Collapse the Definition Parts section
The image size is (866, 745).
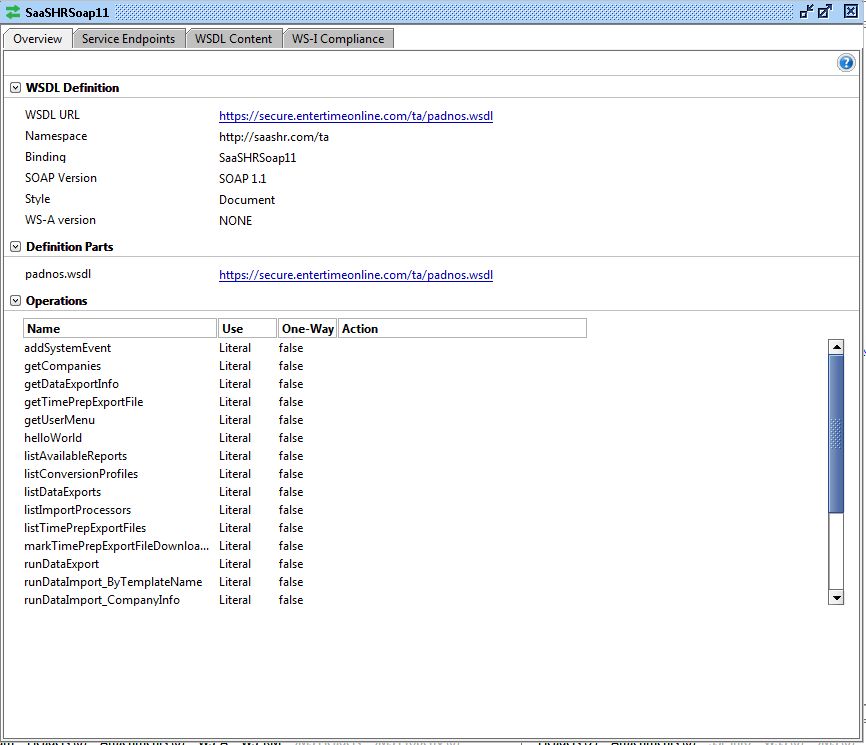tap(15, 247)
